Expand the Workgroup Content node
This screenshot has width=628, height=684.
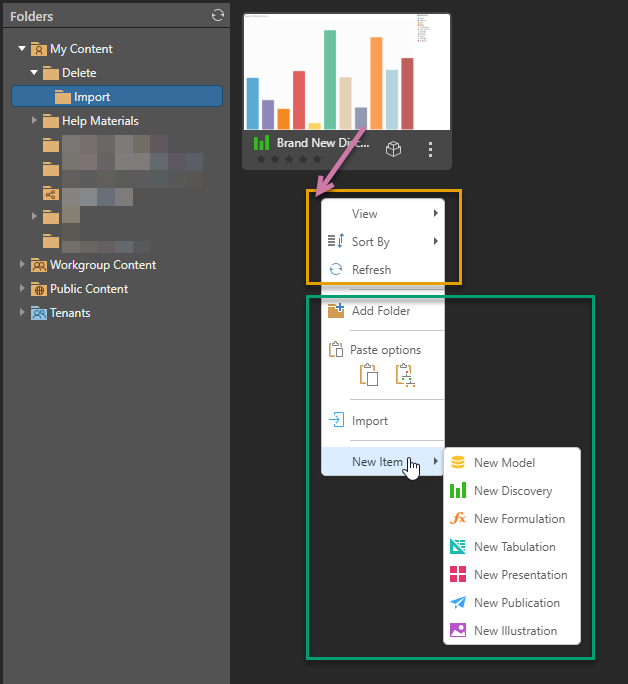[x=22, y=265]
